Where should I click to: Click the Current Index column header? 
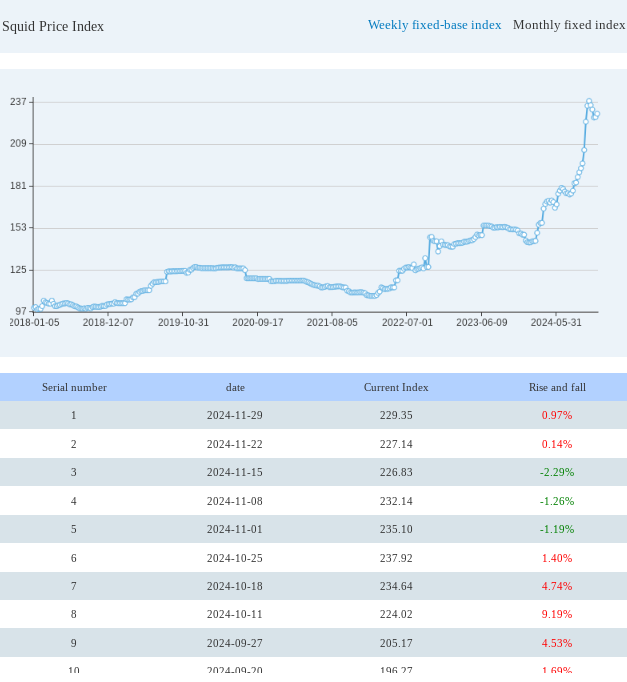[396, 387]
